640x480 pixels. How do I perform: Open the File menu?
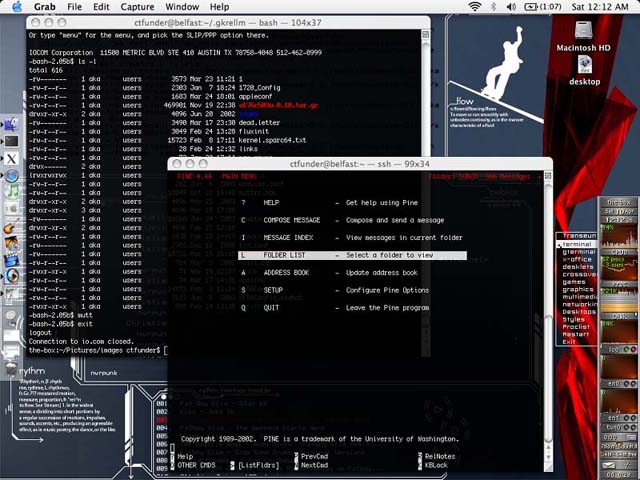[x=74, y=7]
